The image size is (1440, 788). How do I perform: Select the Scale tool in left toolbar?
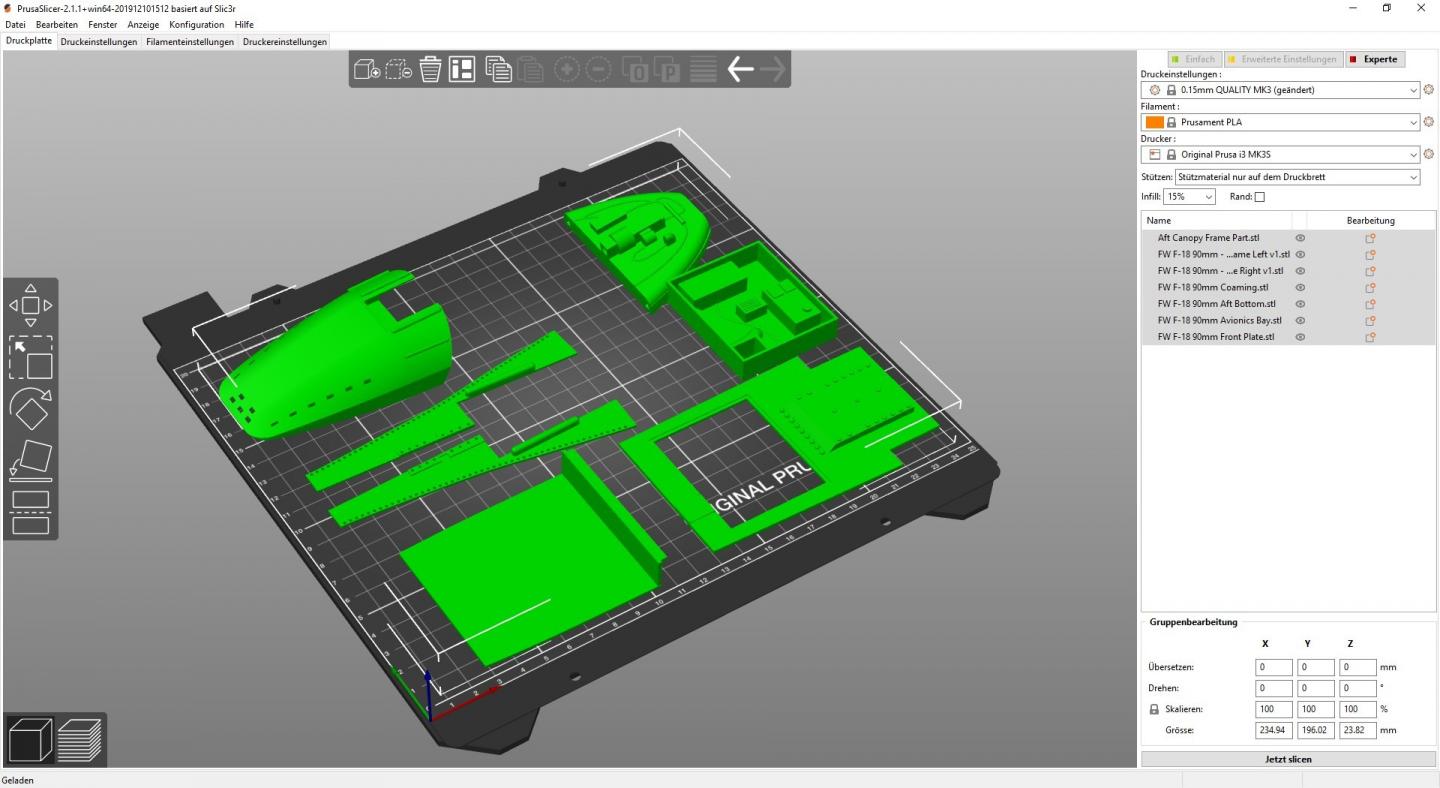(x=30, y=357)
